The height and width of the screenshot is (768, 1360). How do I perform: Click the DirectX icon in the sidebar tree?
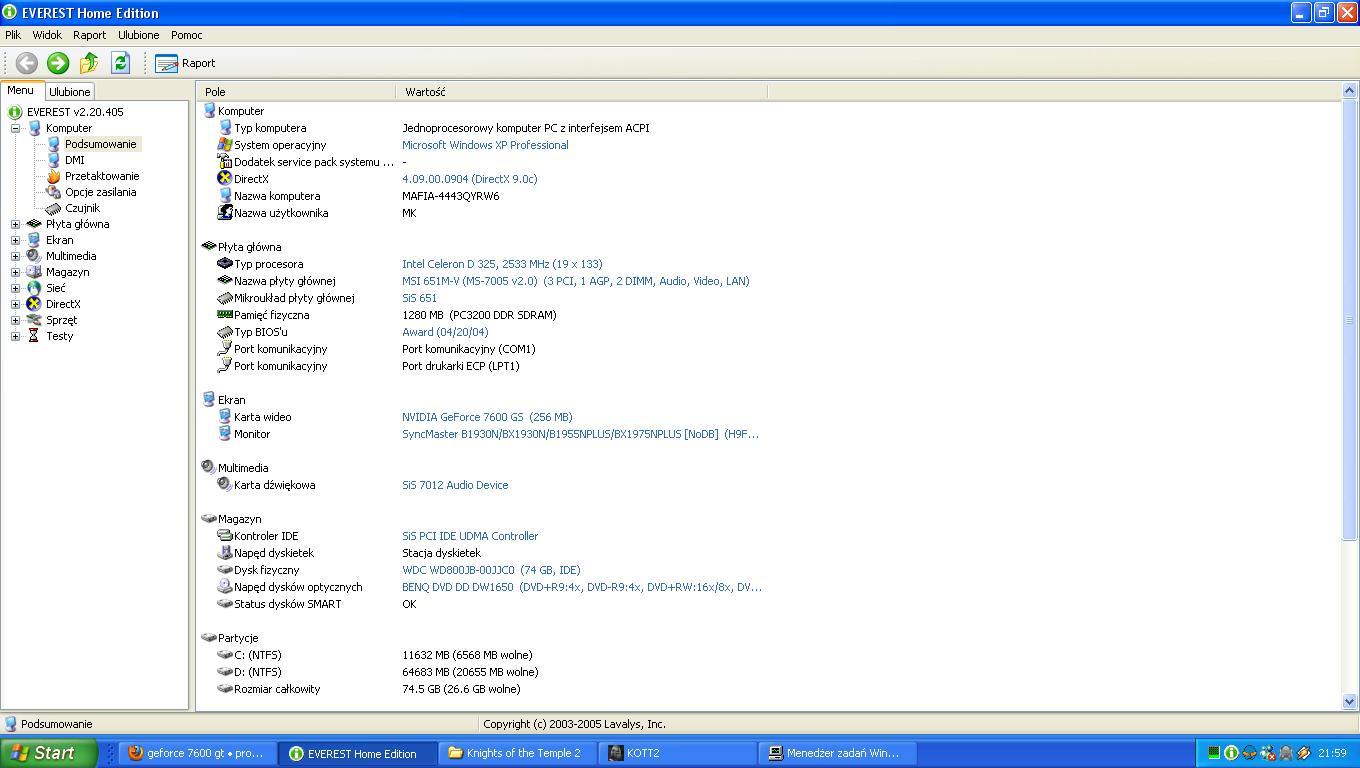point(34,304)
